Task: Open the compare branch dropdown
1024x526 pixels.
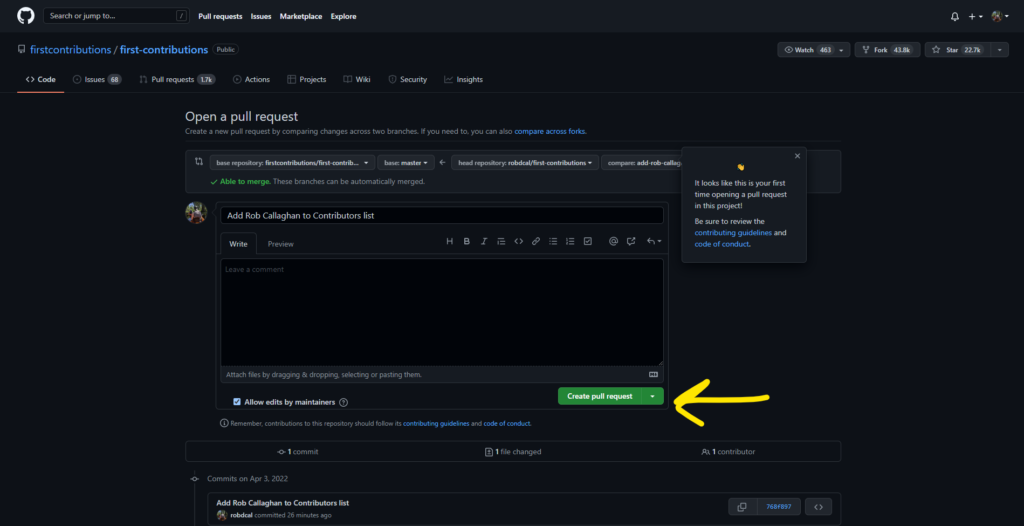Action: 642,163
